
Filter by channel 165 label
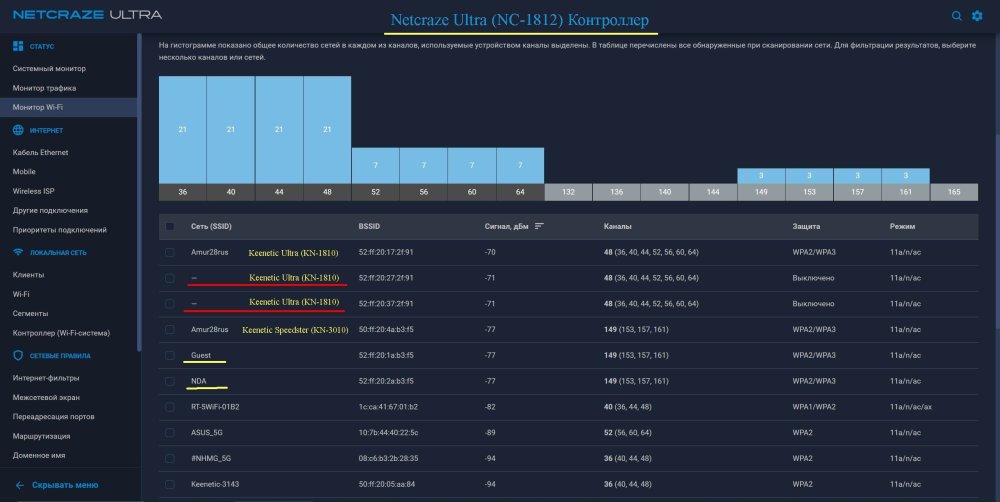click(x=954, y=192)
